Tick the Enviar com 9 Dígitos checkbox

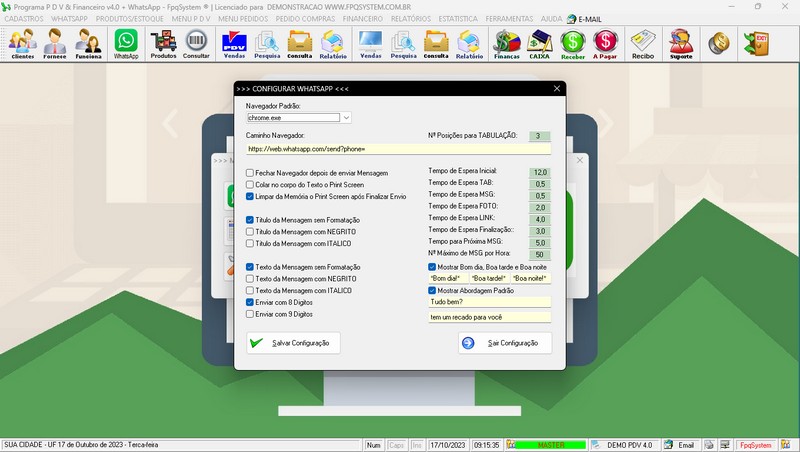pyautogui.click(x=251, y=313)
